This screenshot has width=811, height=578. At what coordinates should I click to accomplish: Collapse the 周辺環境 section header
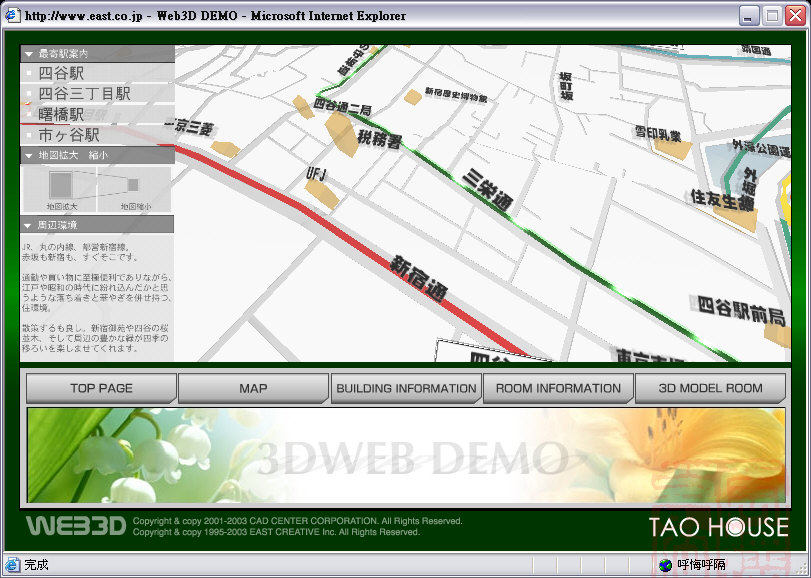point(97,225)
